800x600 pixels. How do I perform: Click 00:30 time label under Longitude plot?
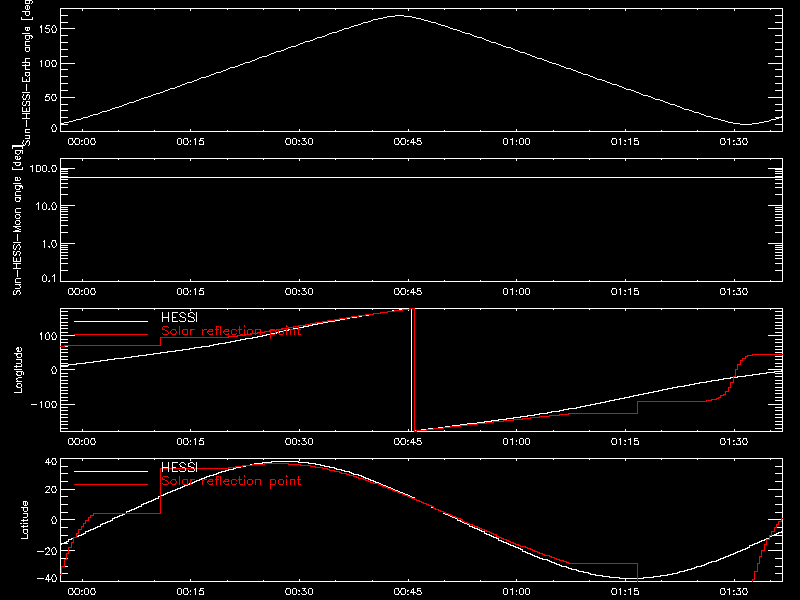pos(299,442)
